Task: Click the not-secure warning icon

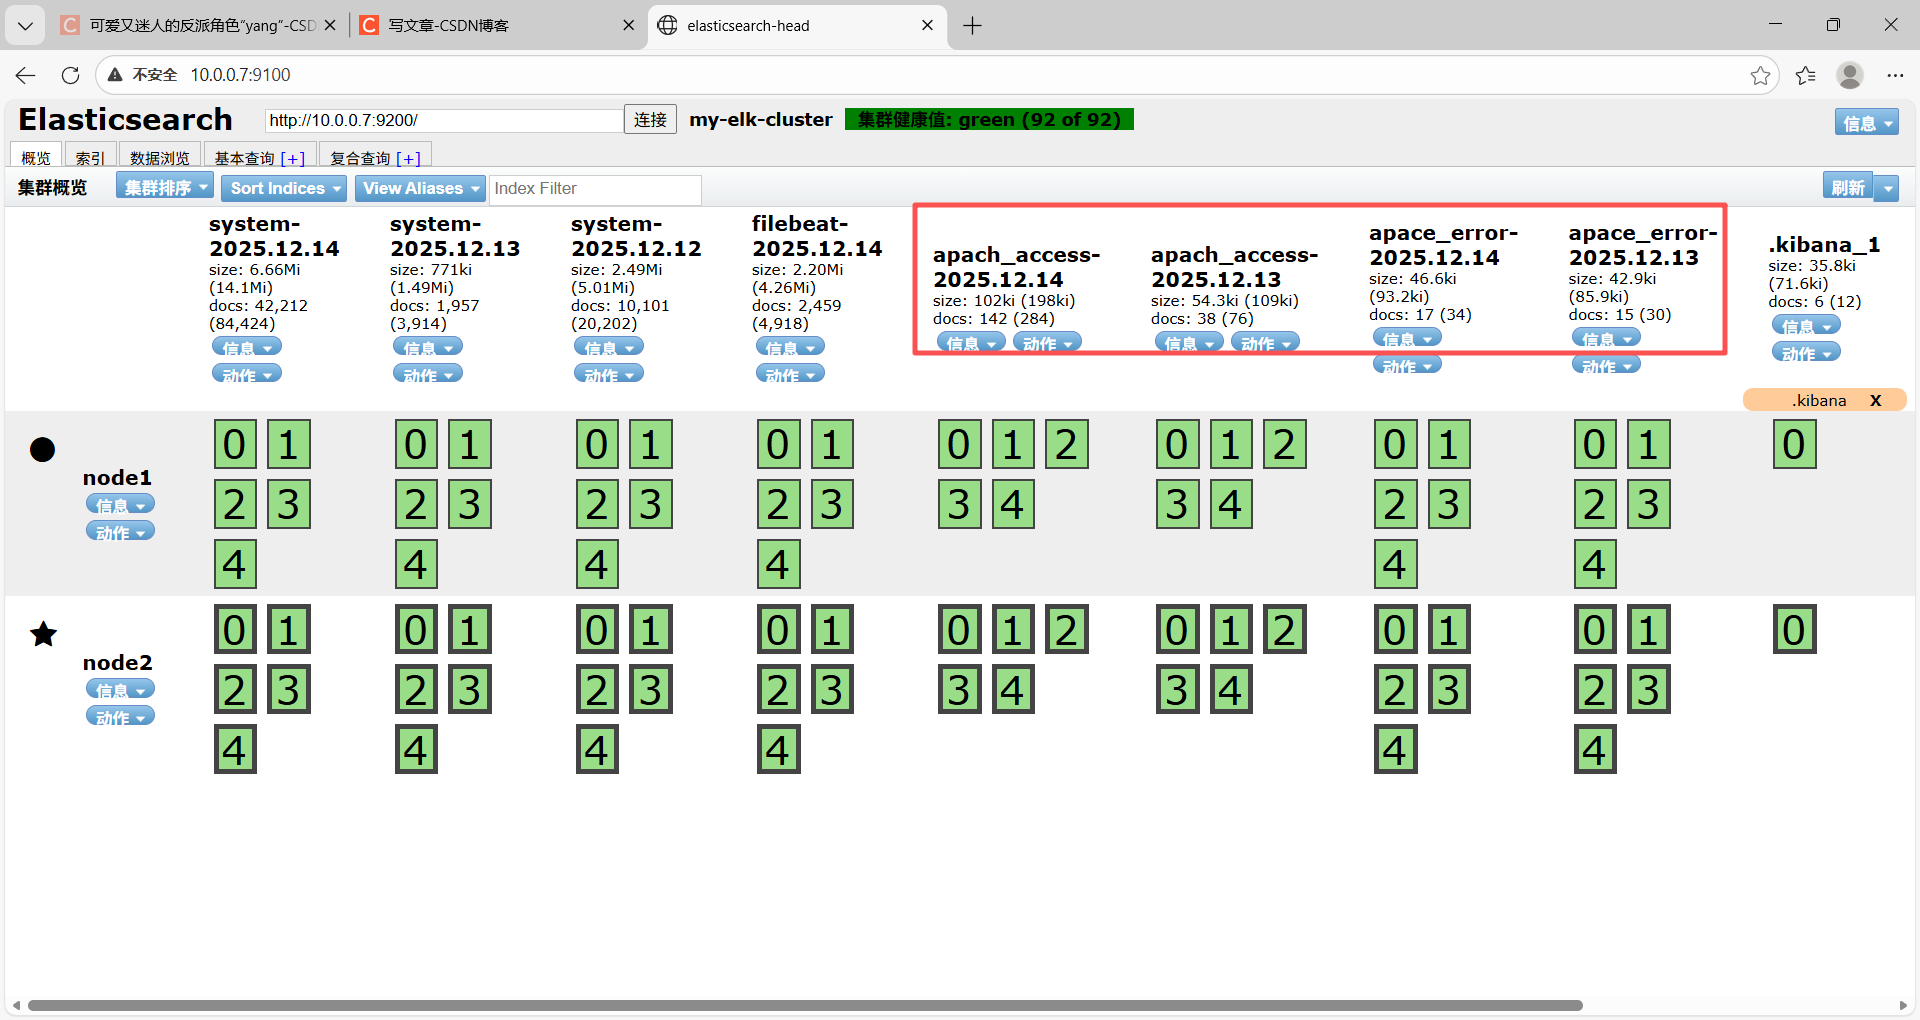Action: [x=115, y=75]
